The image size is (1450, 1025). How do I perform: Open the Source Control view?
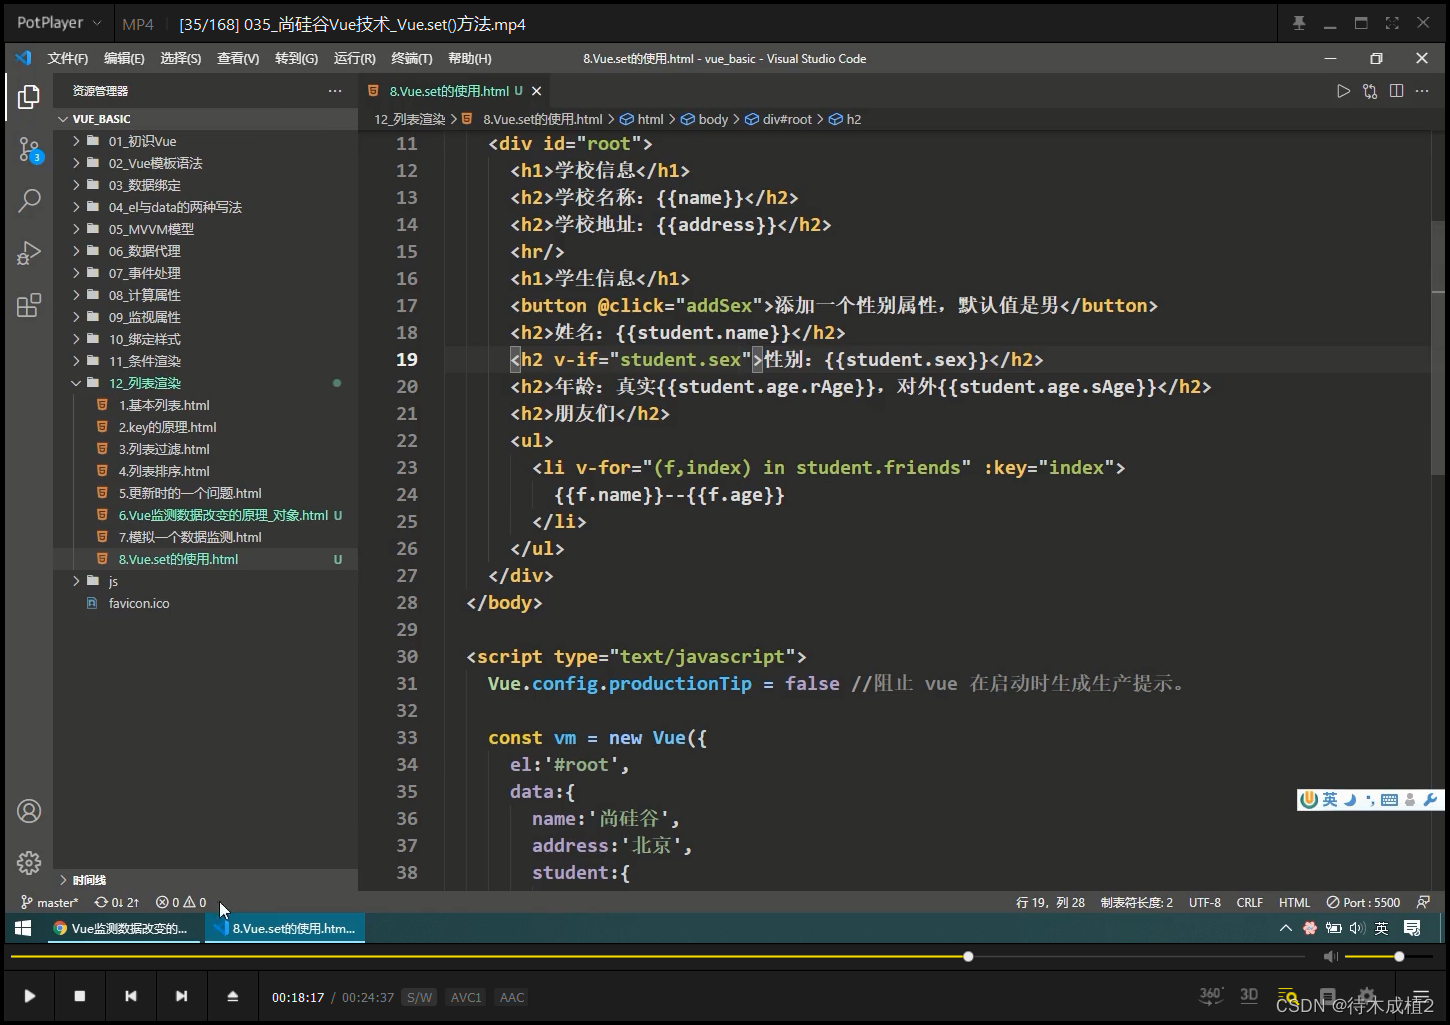point(29,150)
